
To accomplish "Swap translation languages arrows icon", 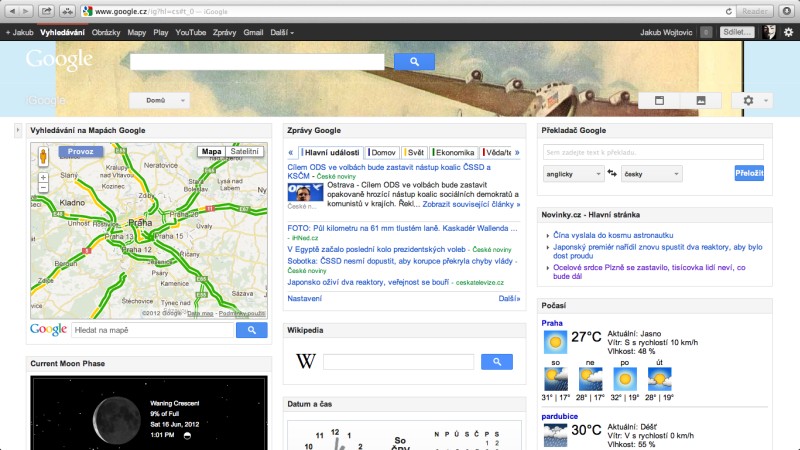I will (x=612, y=173).
